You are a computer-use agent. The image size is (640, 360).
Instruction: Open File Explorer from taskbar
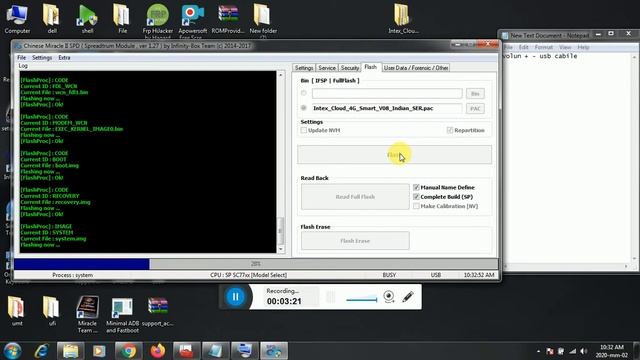pyautogui.click(x=71, y=351)
